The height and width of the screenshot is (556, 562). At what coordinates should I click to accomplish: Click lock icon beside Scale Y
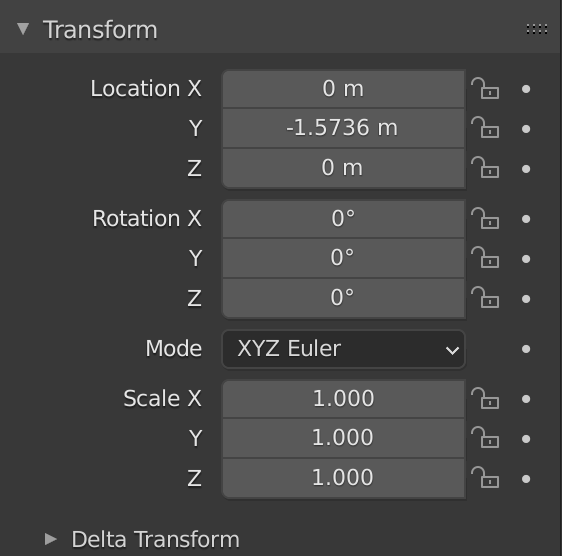(485, 438)
